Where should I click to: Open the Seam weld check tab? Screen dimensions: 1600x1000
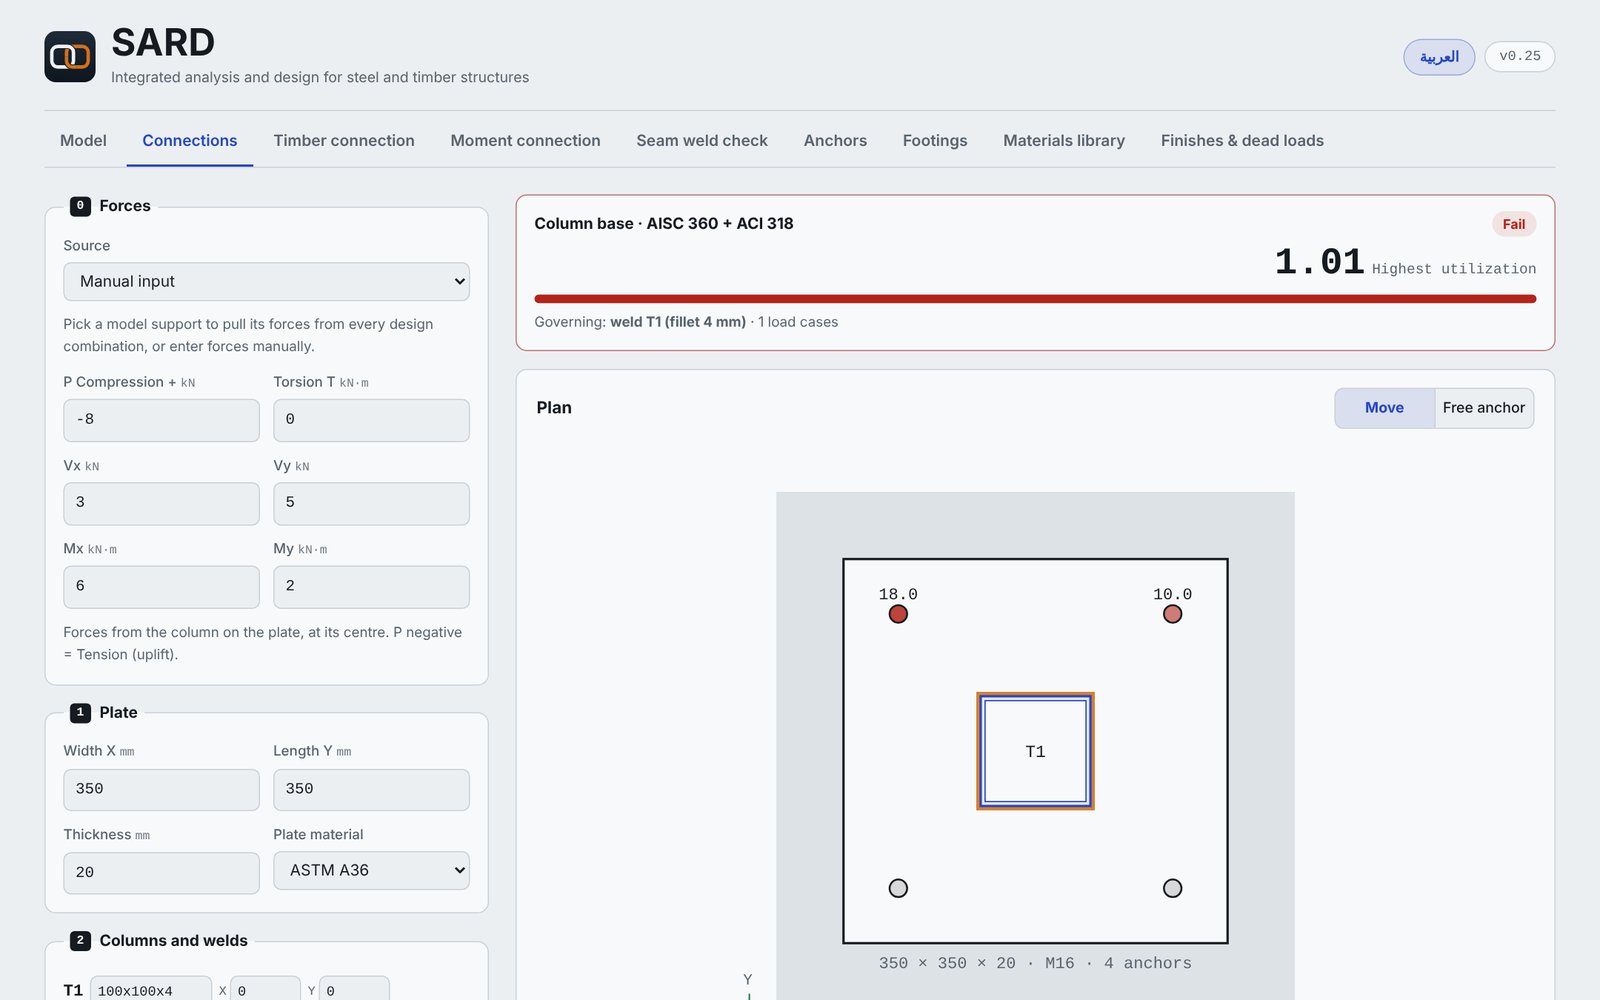[702, 141]
